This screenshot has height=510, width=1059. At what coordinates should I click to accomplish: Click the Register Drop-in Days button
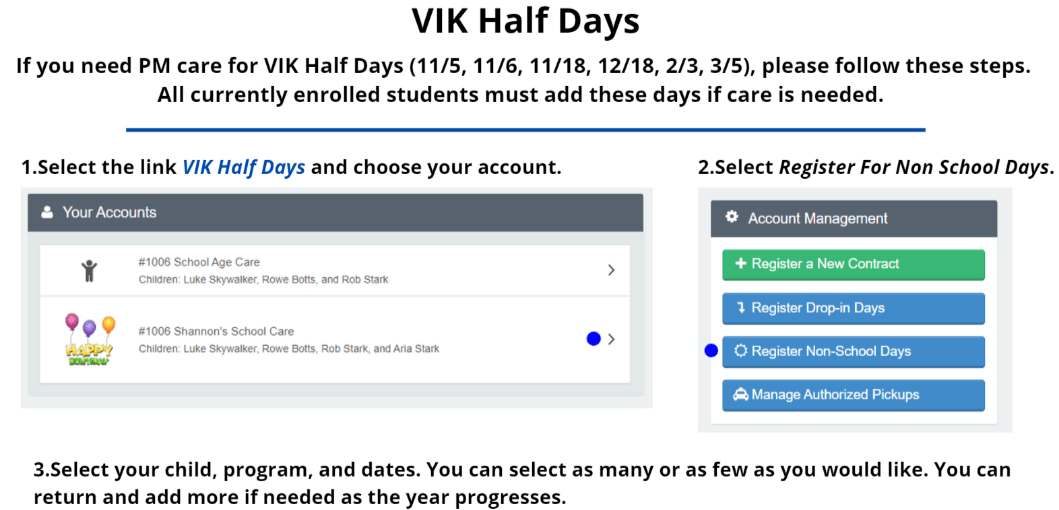pos(854,308)
